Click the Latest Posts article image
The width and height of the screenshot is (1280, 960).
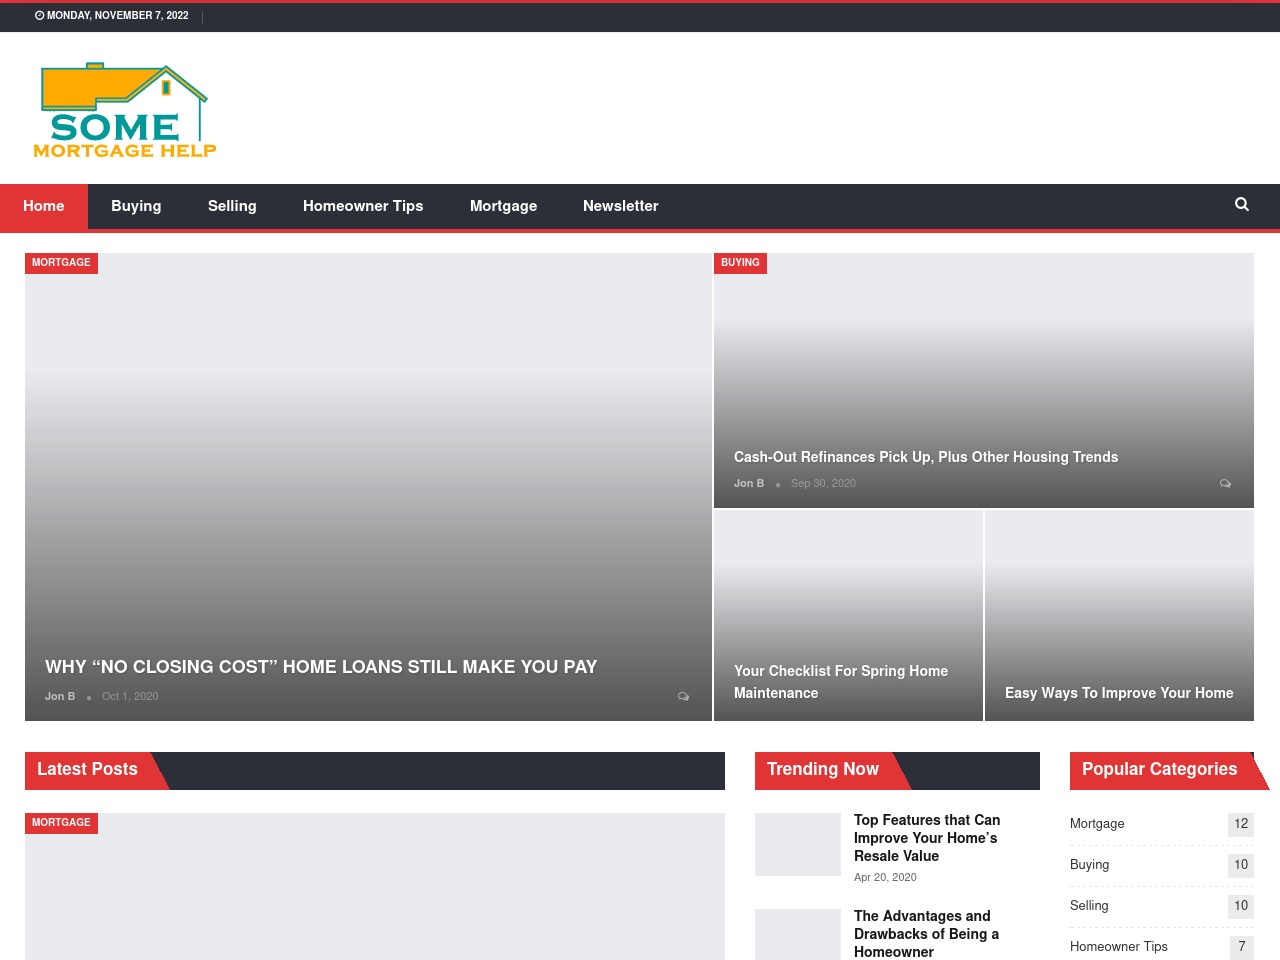pos(375,887)
